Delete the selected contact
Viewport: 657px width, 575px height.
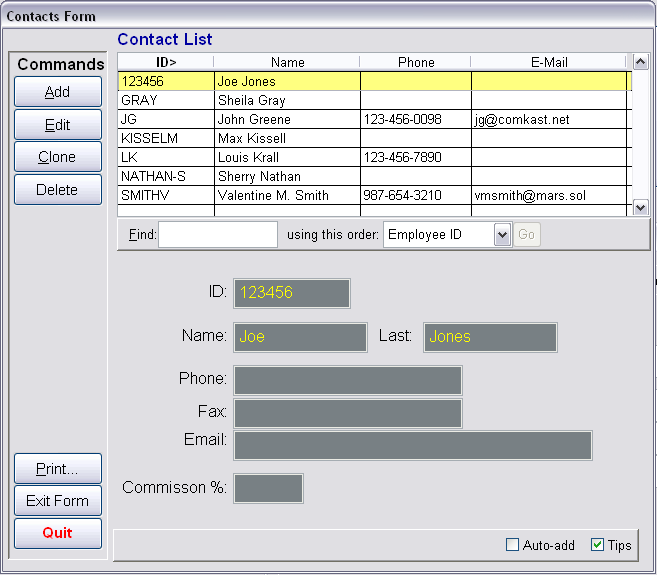(58, 189)
